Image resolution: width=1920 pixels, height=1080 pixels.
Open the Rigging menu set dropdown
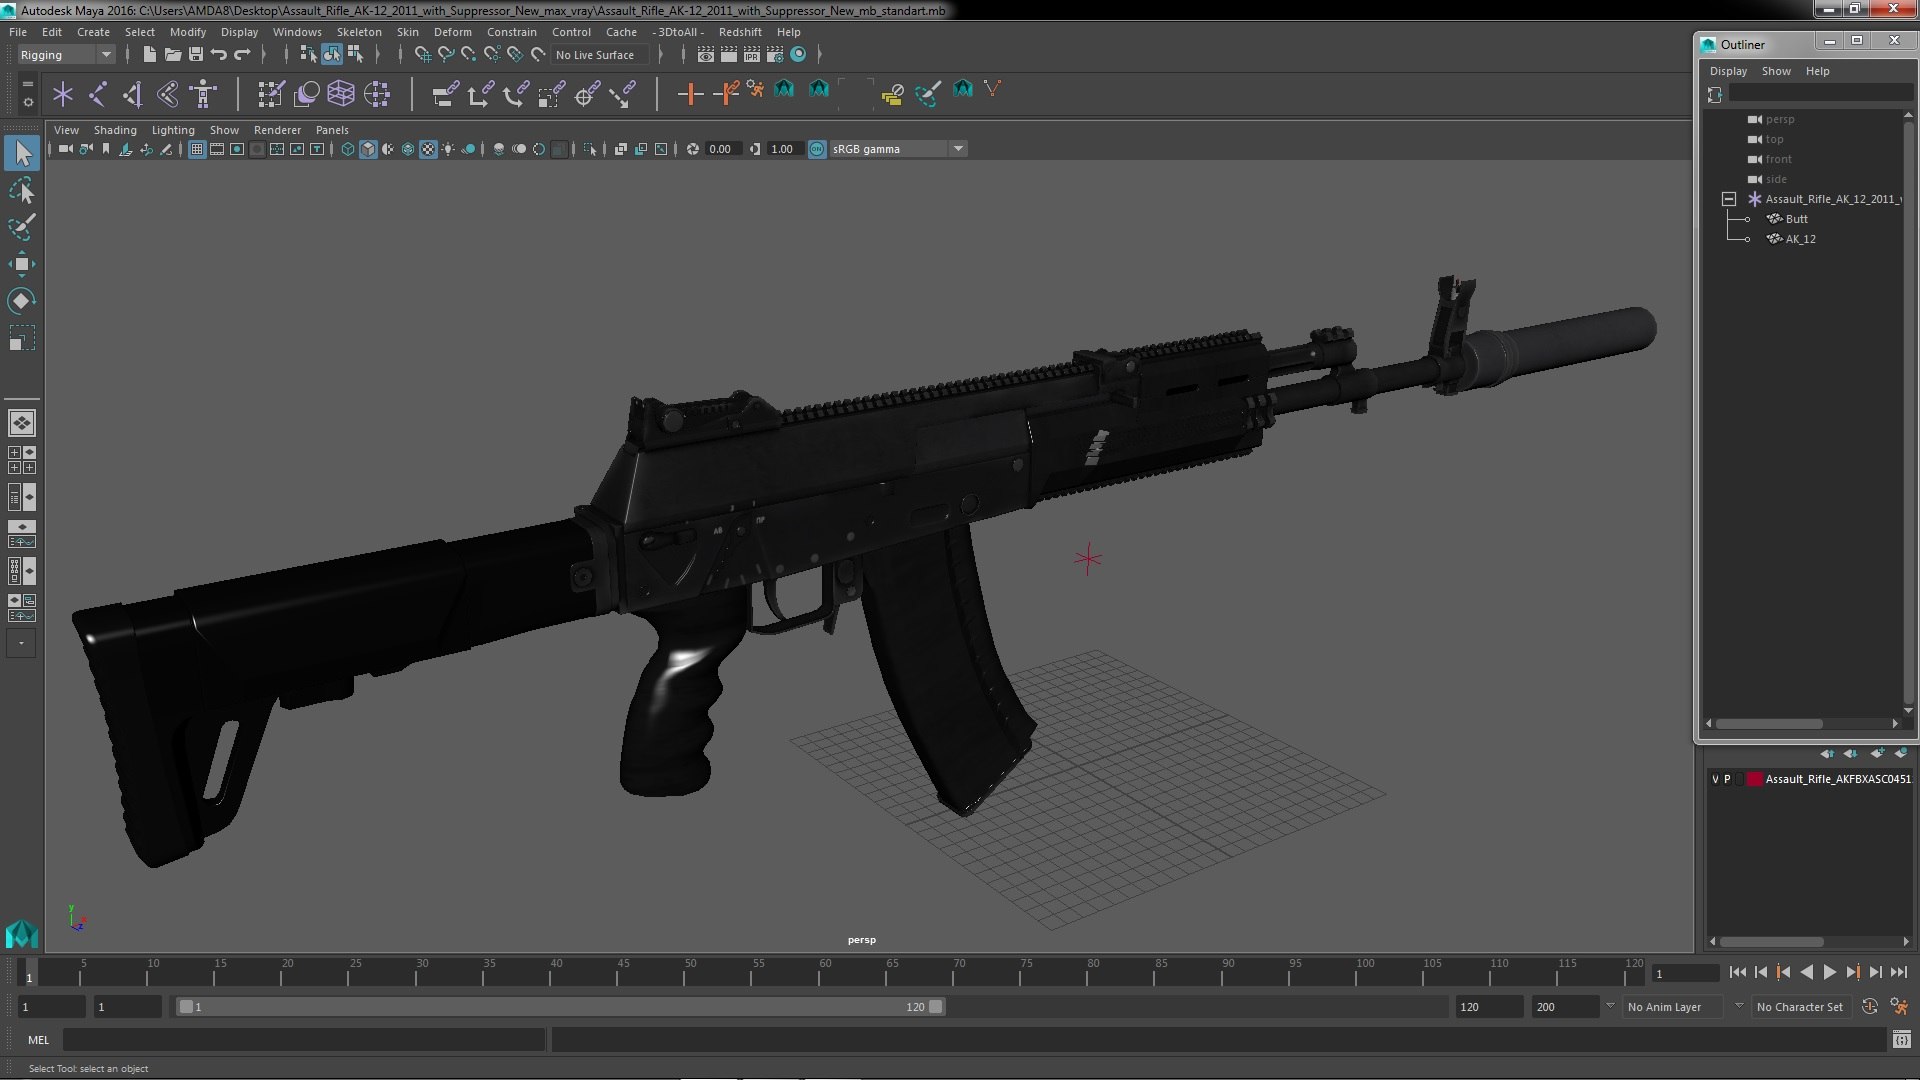[x=66, y=55]
